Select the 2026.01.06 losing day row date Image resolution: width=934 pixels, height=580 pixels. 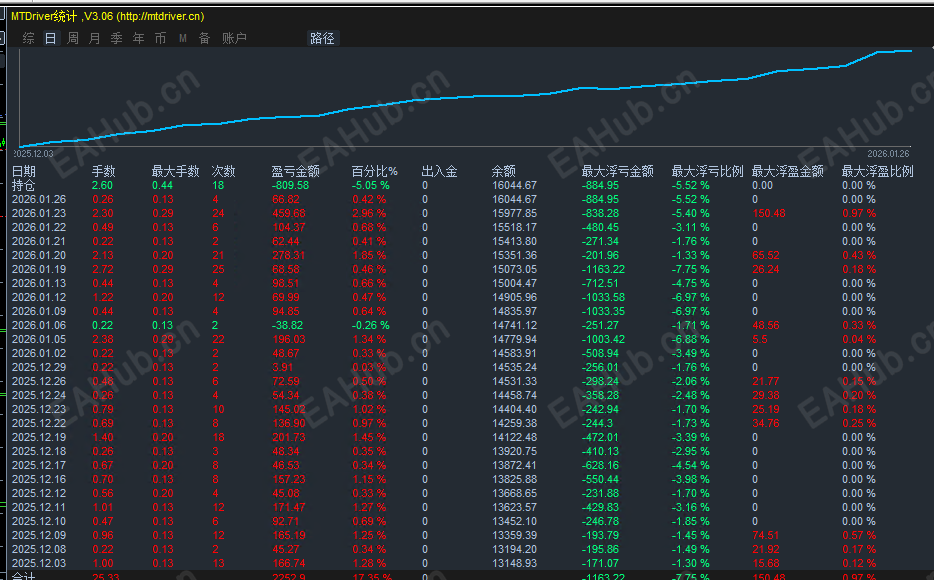click(x=39, y=325)
